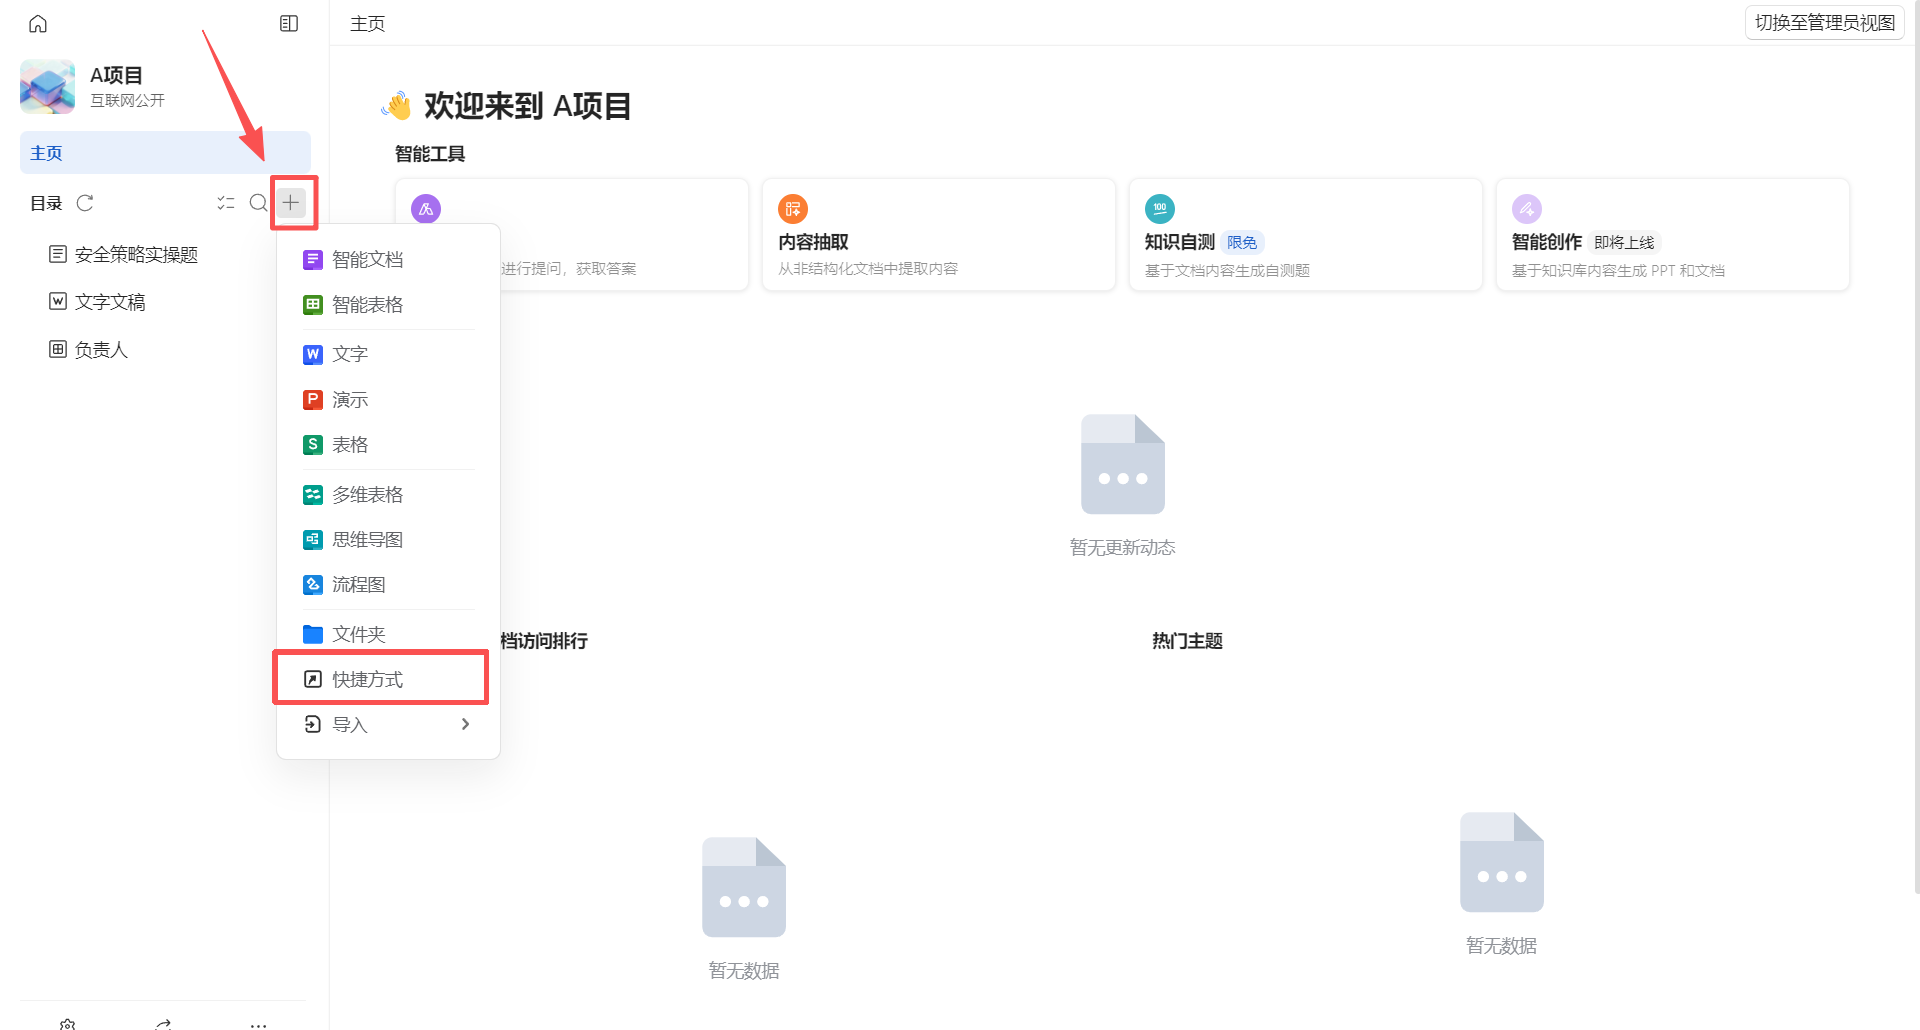Viewport: 1920px width, 1030px height.
Task: Click the 思维导图 icon
Action: tap(313, 539)
